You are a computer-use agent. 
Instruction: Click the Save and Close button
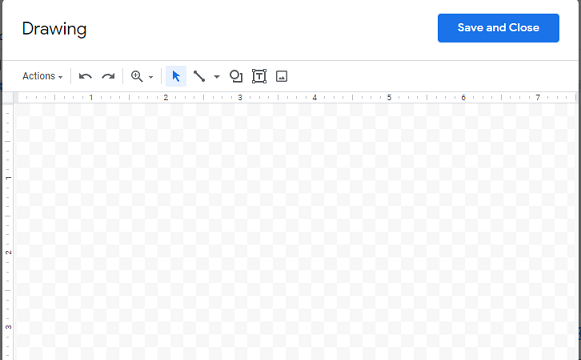tap(498, 28)
